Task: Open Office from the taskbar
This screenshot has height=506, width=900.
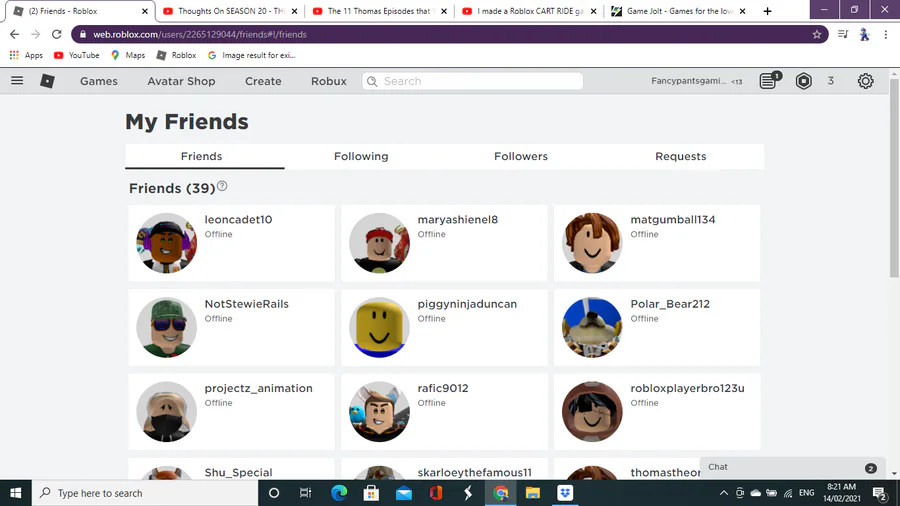Action: (x=436, y=493)
